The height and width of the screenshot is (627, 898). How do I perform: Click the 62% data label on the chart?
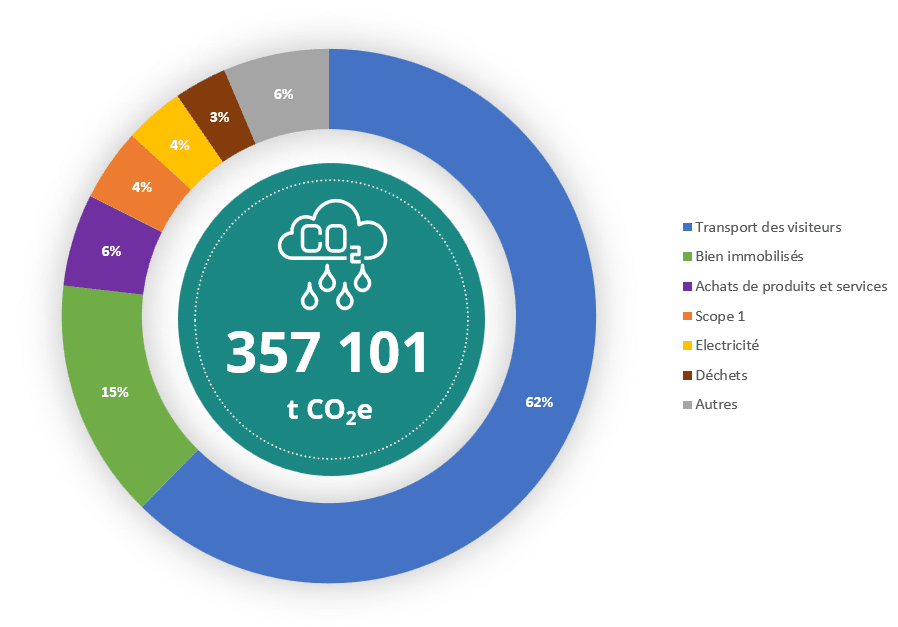point(539,402)
